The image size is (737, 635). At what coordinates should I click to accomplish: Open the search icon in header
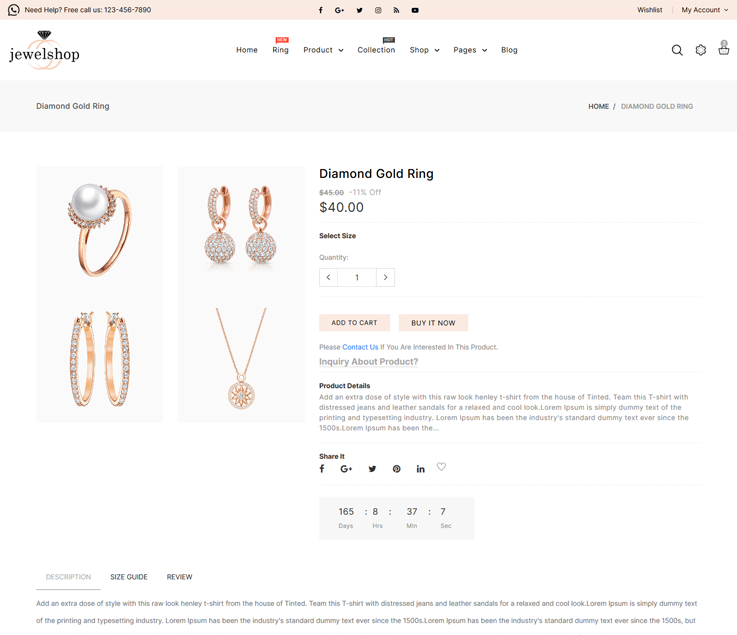[677, 50]
